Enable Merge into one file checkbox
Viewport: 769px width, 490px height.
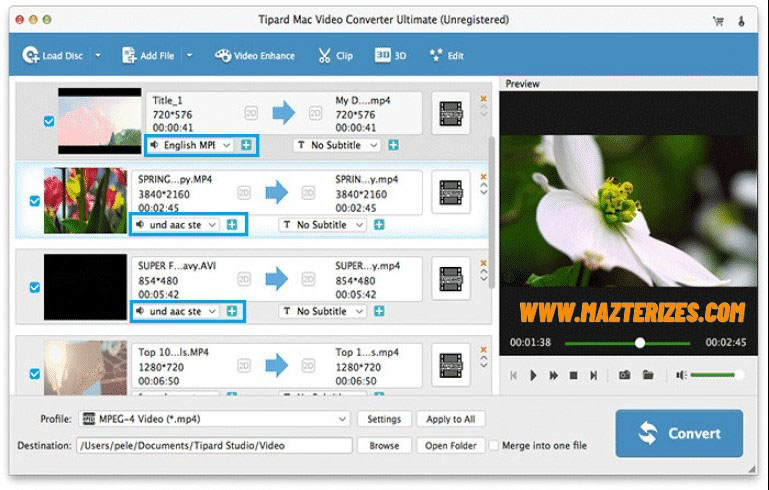point(494,445)
